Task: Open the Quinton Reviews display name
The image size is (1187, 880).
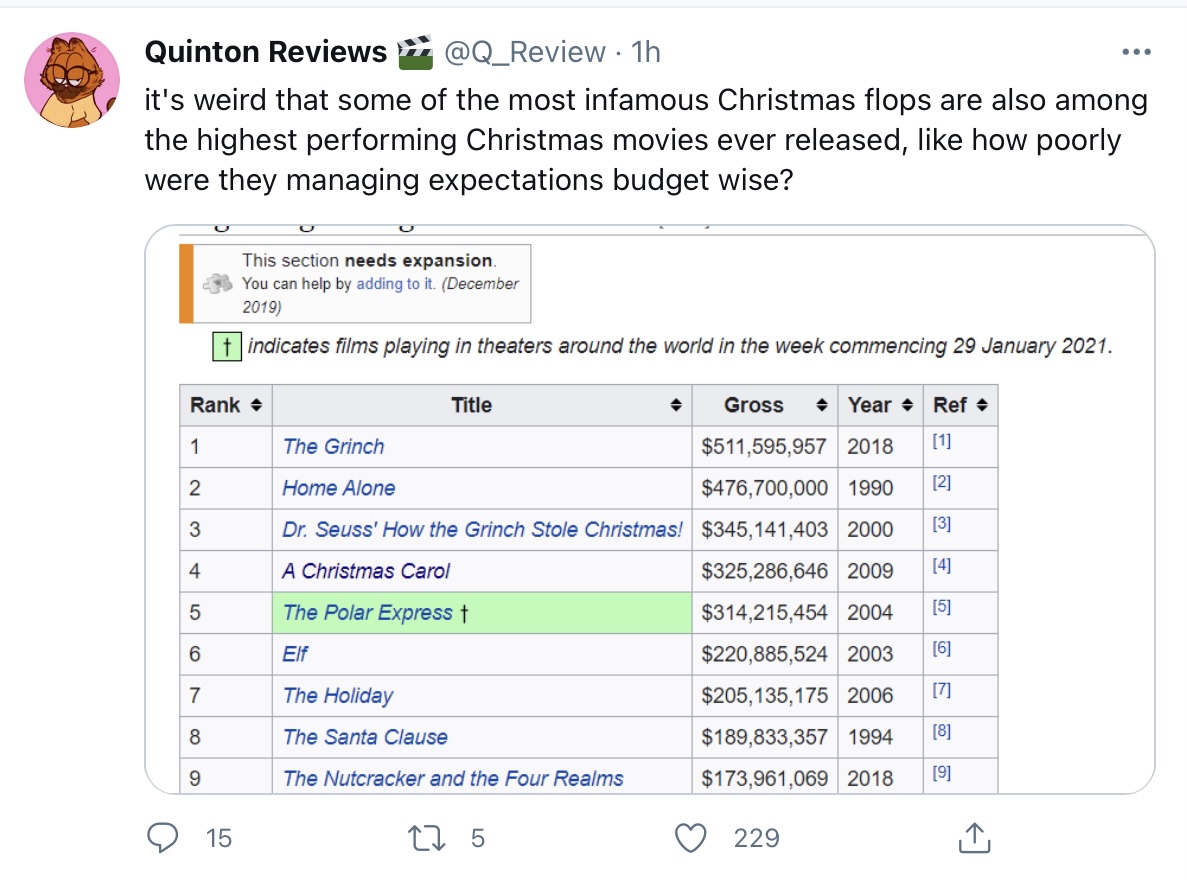Action: 266,51
